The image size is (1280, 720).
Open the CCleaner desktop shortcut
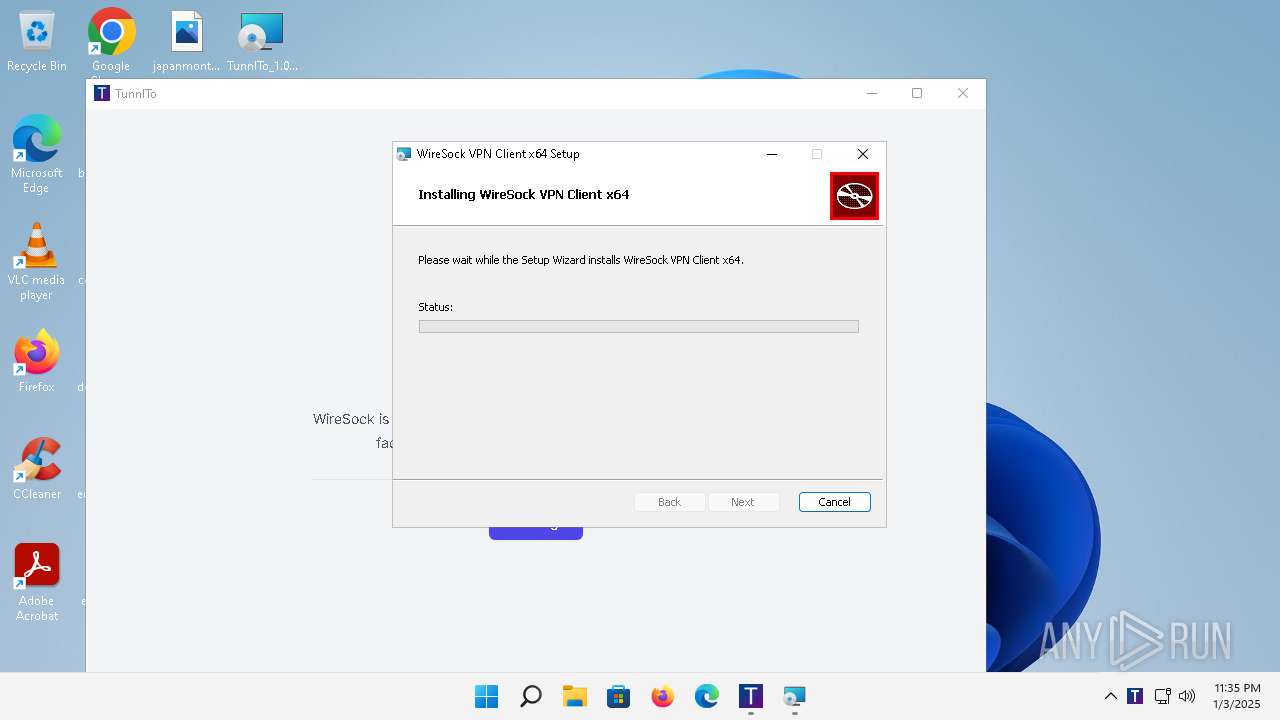37,469
